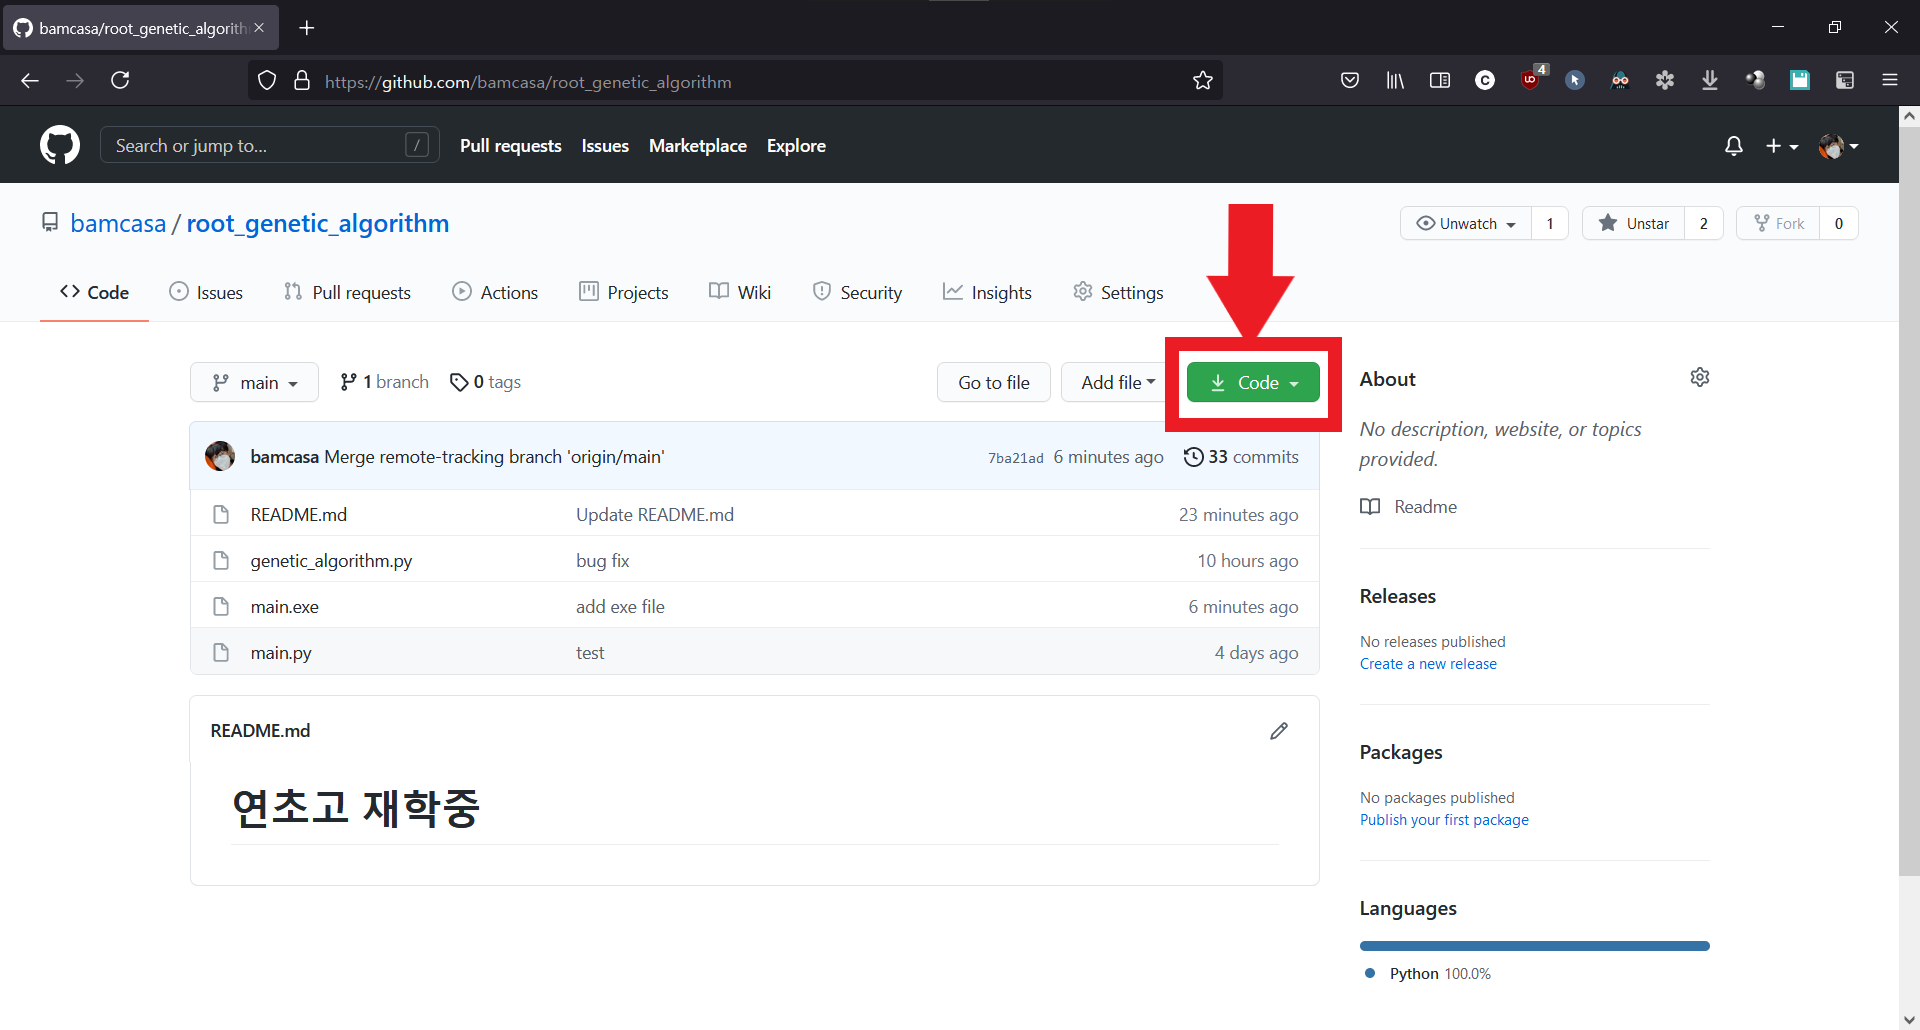Viewport: 1920px width, 1030px height.
Task: Click the bookmark star in address bar
Action: (1203, 81)
